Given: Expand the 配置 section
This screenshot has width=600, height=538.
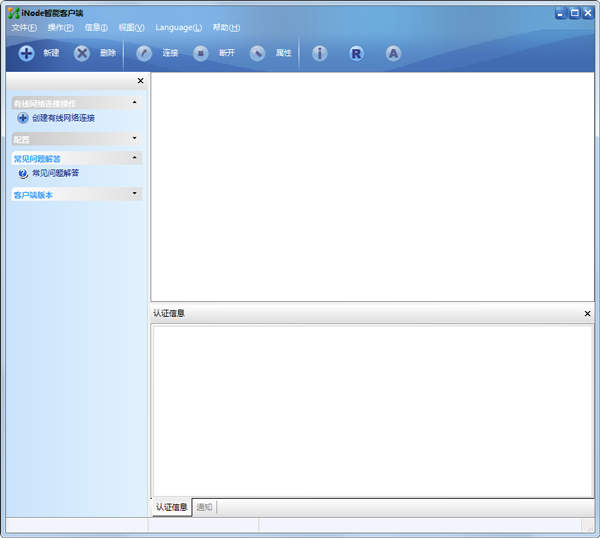Looking at the screenshot, I should tap(134, 138).
